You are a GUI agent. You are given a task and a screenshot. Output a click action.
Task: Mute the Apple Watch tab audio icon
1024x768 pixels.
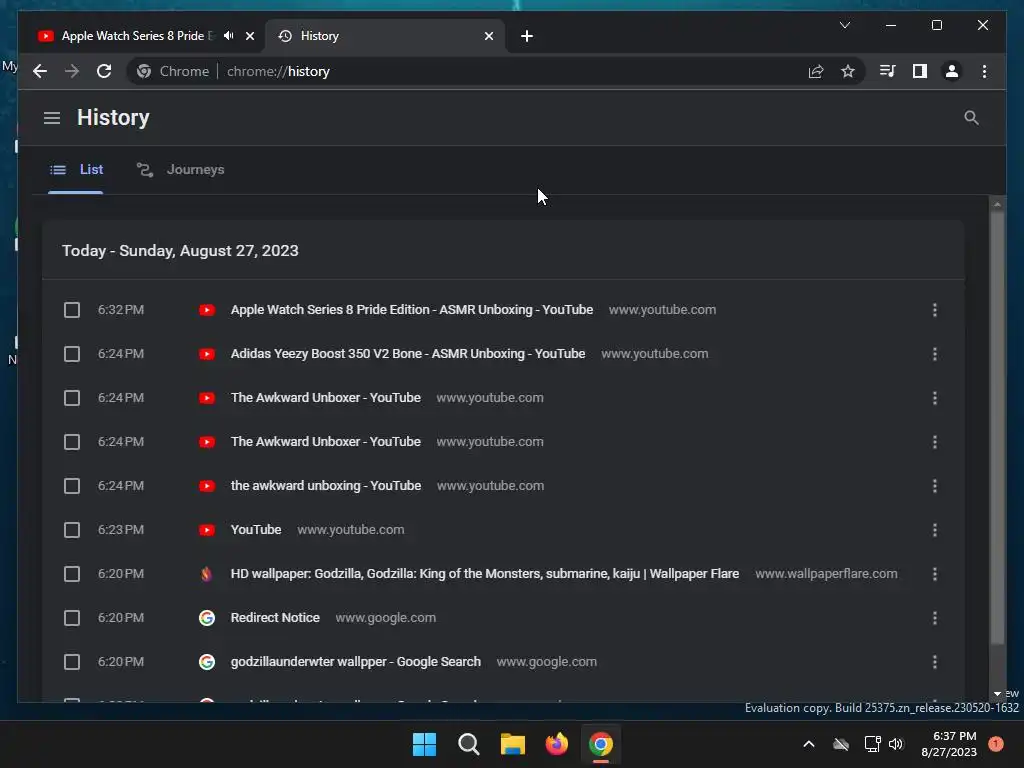pyautogui.click(x=229, y=36)
